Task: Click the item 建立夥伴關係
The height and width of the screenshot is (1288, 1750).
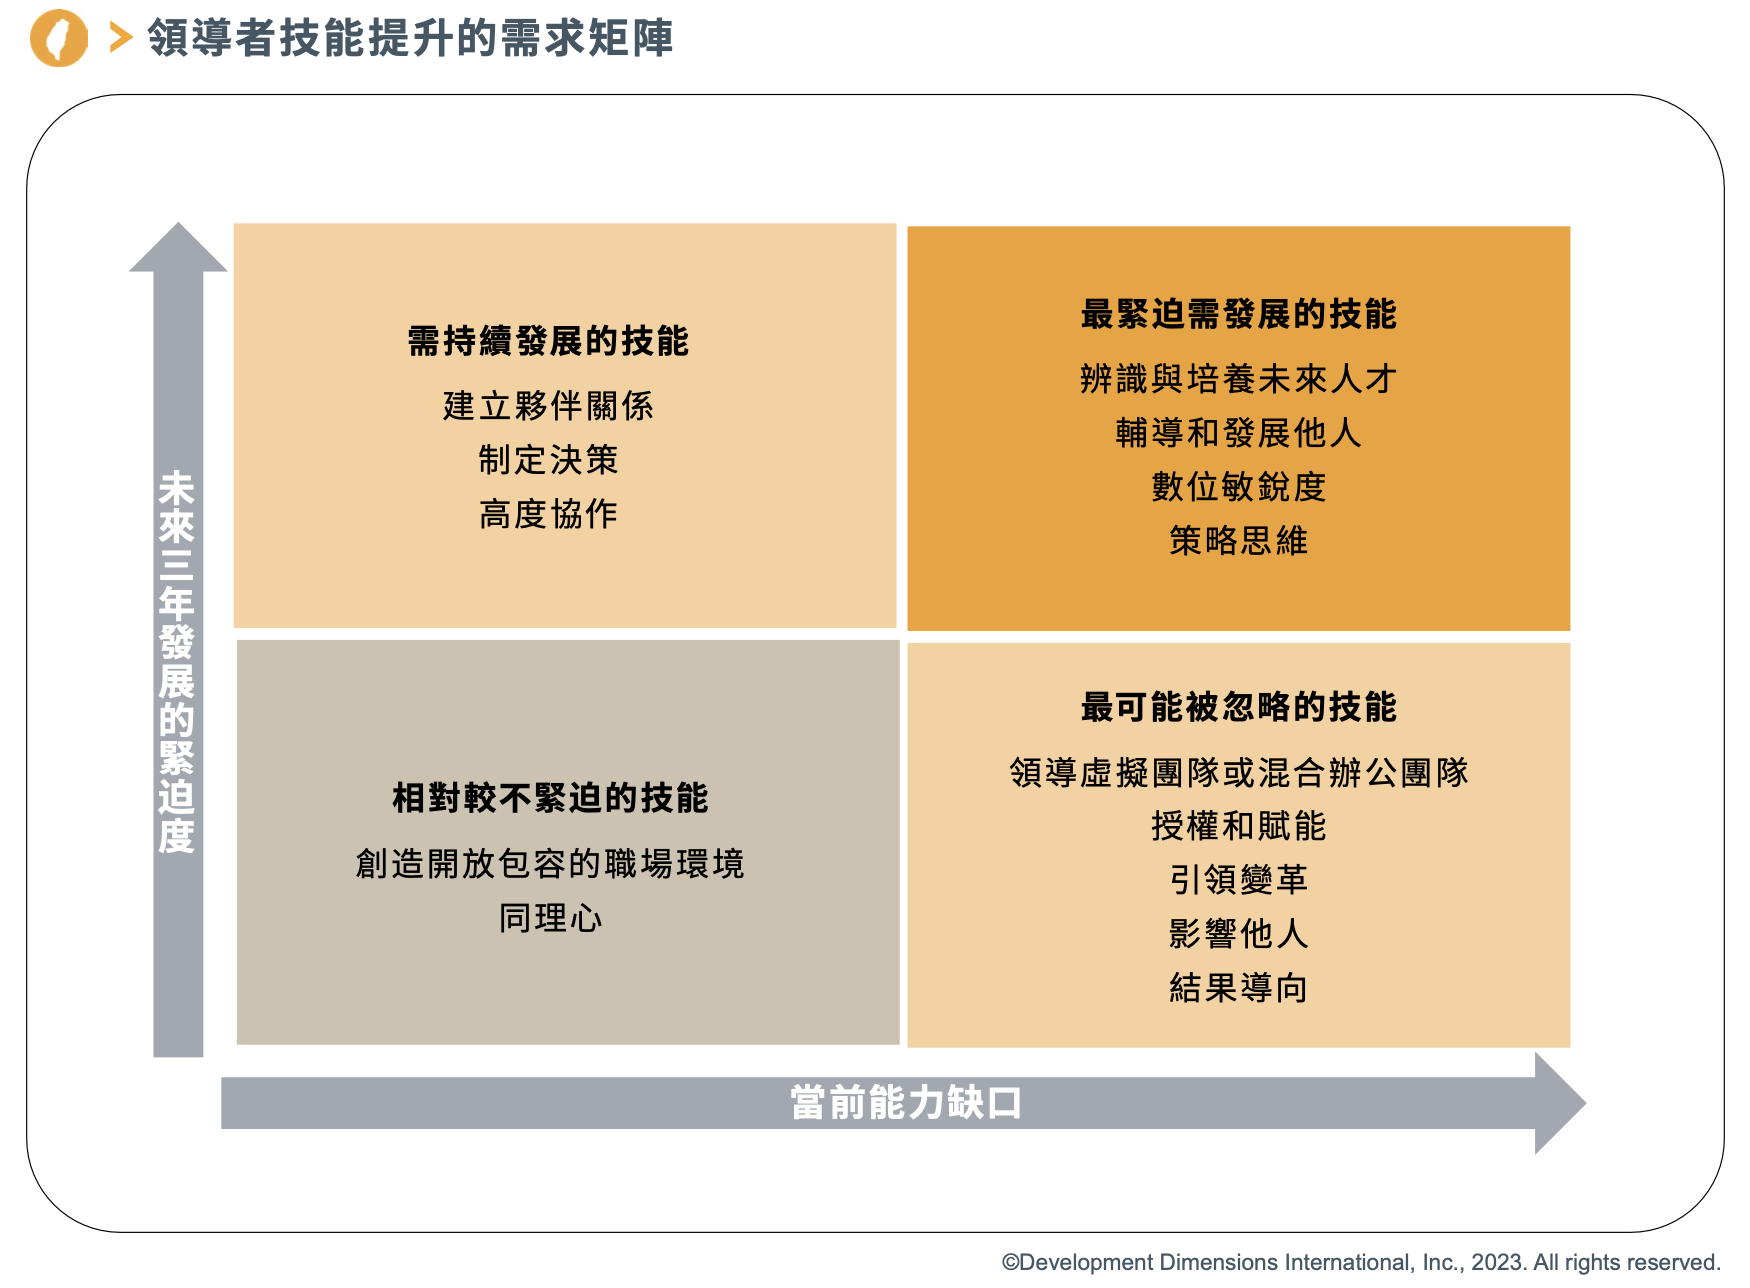Action: pos(548,406)
